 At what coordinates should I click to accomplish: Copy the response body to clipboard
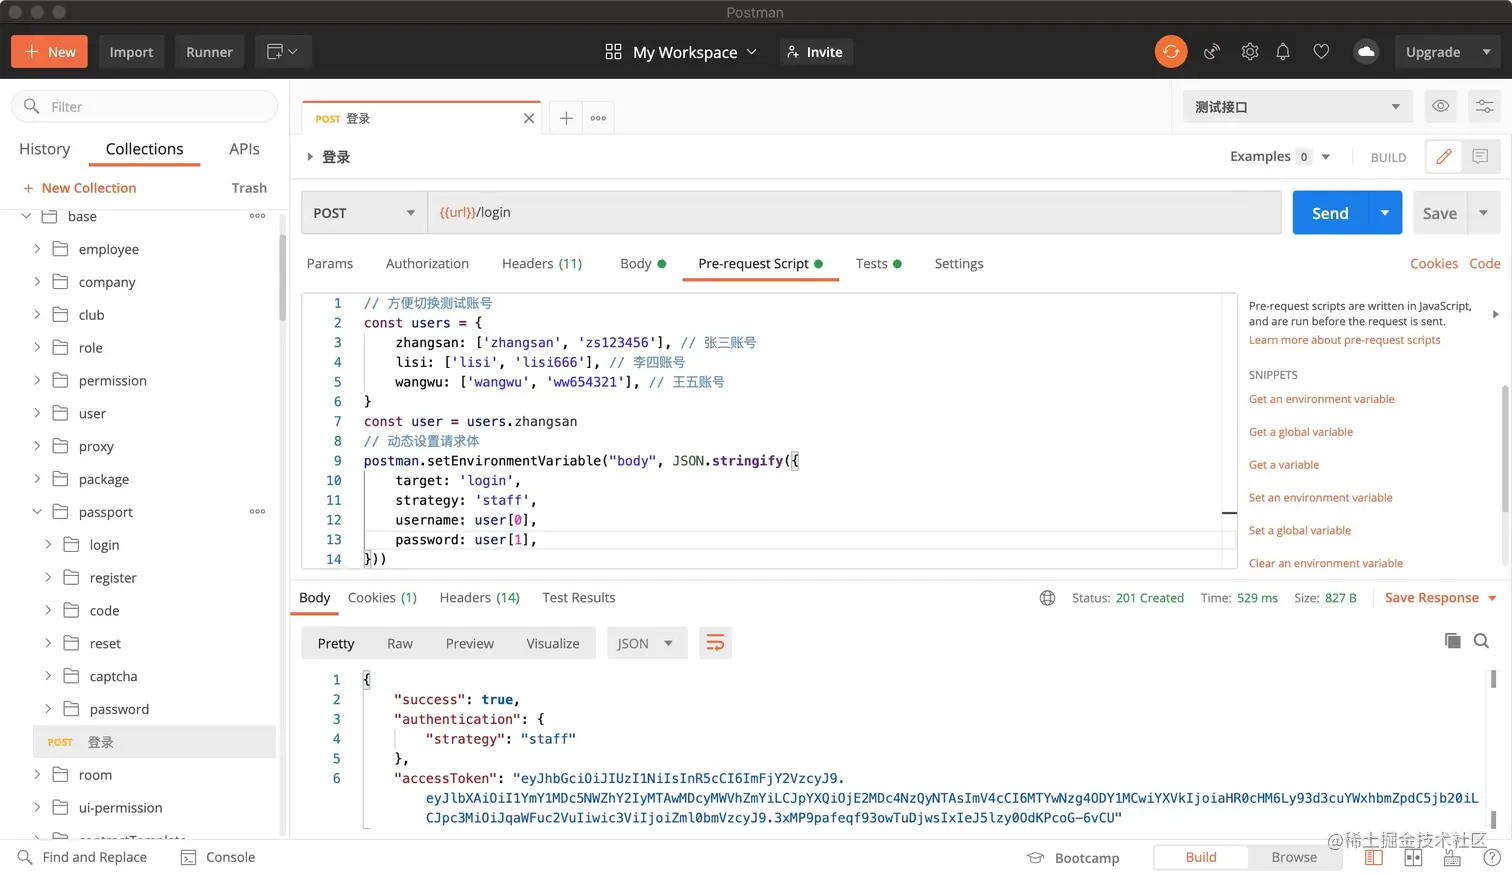pos(1452,641)
